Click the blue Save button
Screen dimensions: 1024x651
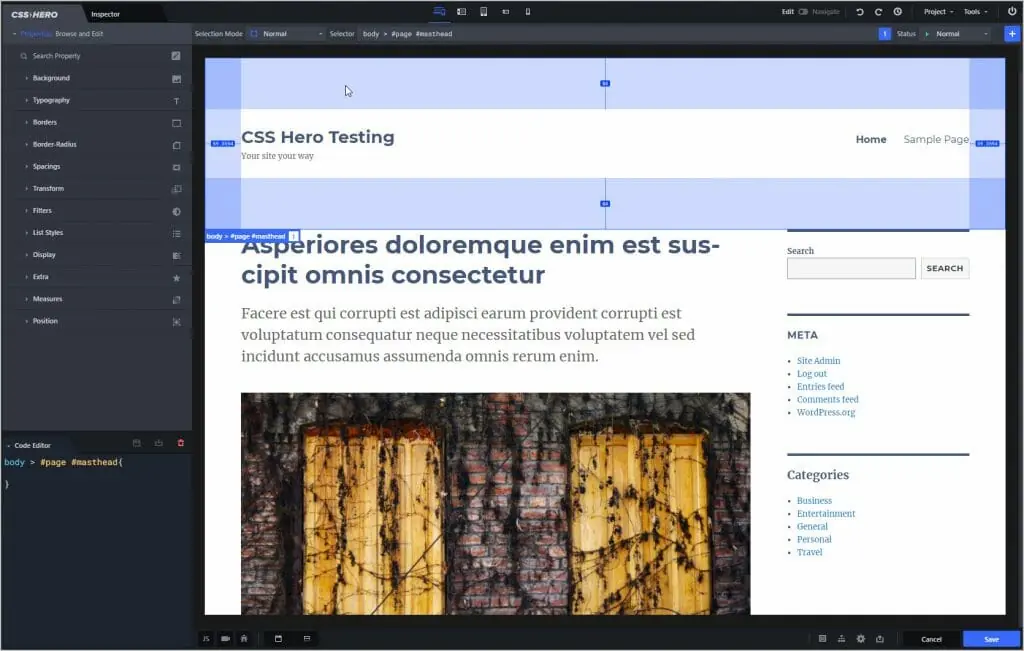point(991,638)
